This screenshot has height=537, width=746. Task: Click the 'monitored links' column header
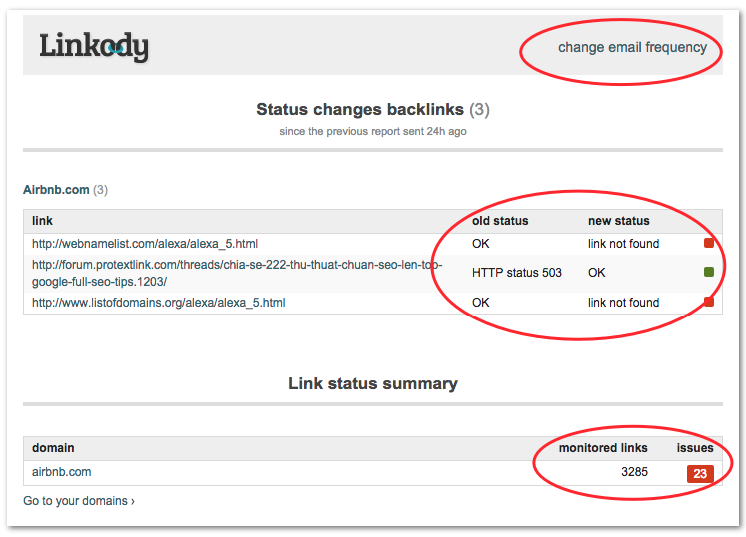[603, 448]
